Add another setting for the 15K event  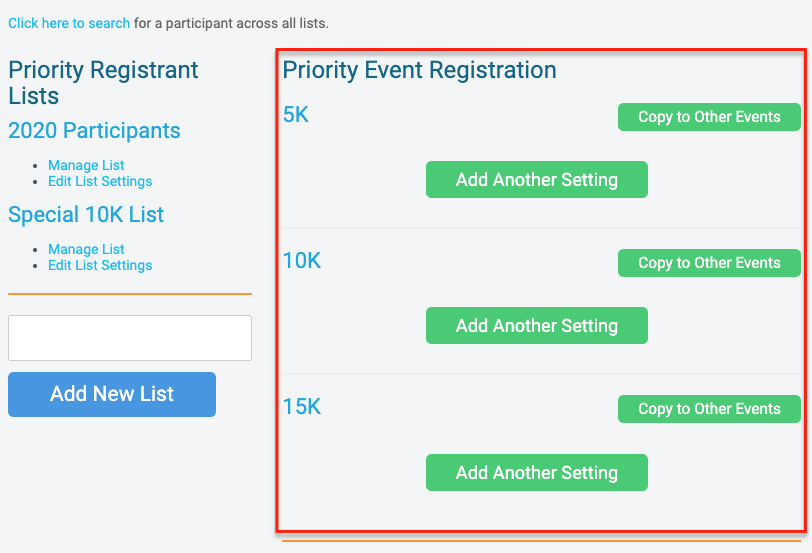point(537,473)
